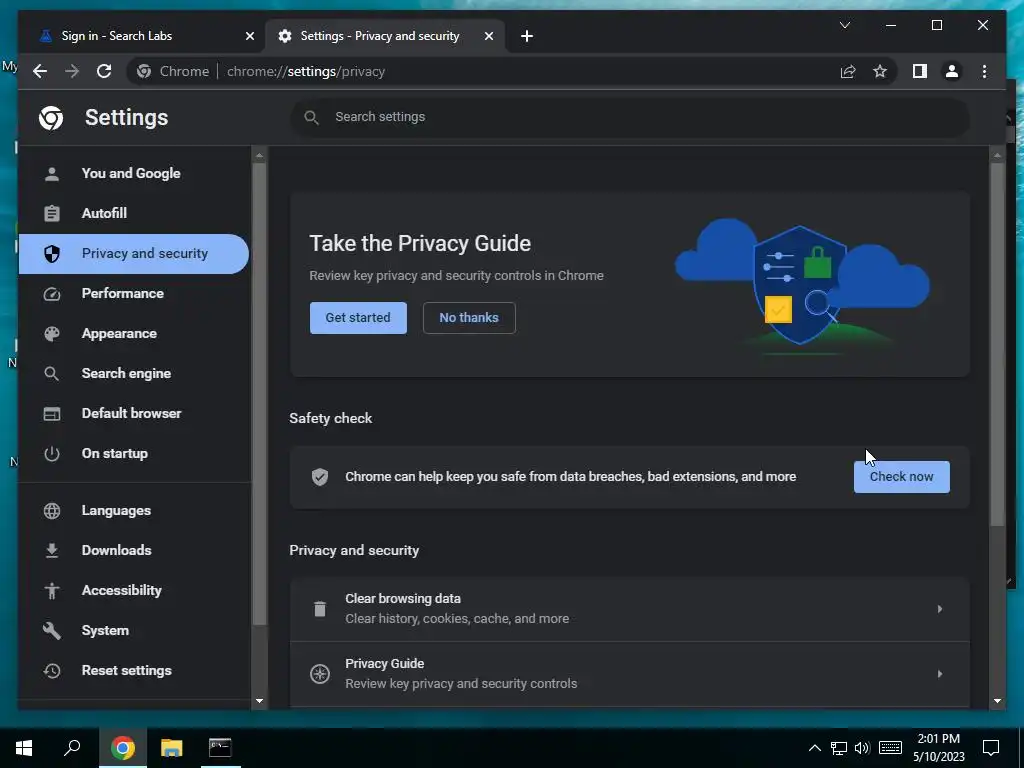Close the Sign in - Search Labs tab

click(x=249, y=36)
